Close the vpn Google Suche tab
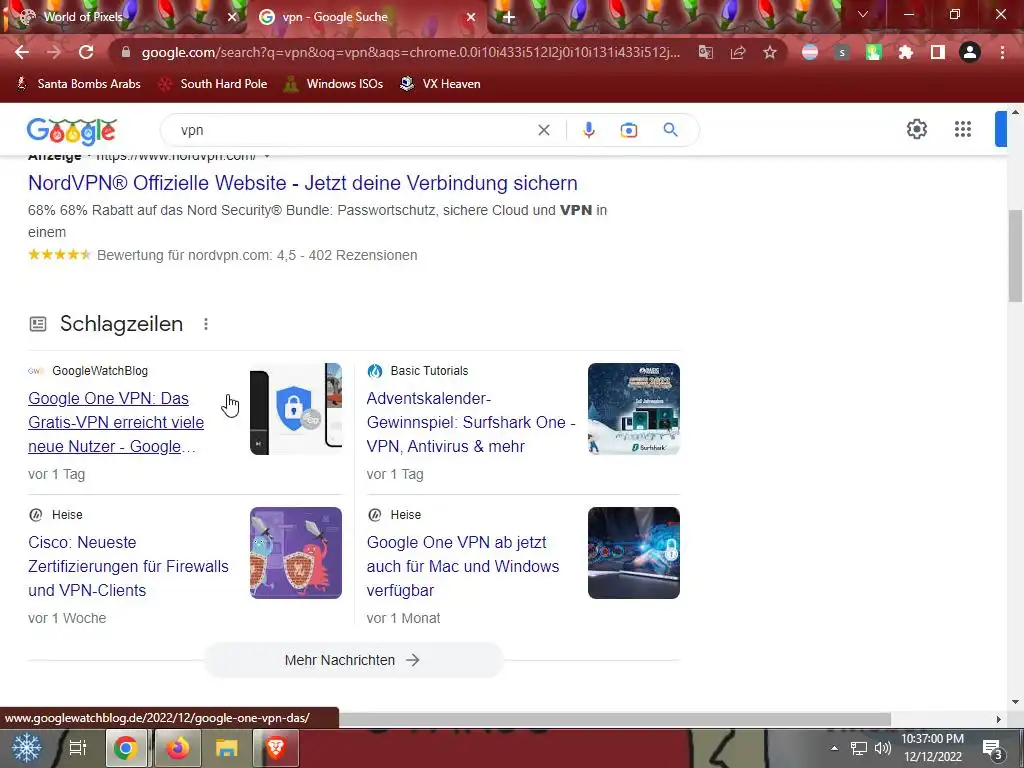1024x768 pixels. [x=471, y=18]
